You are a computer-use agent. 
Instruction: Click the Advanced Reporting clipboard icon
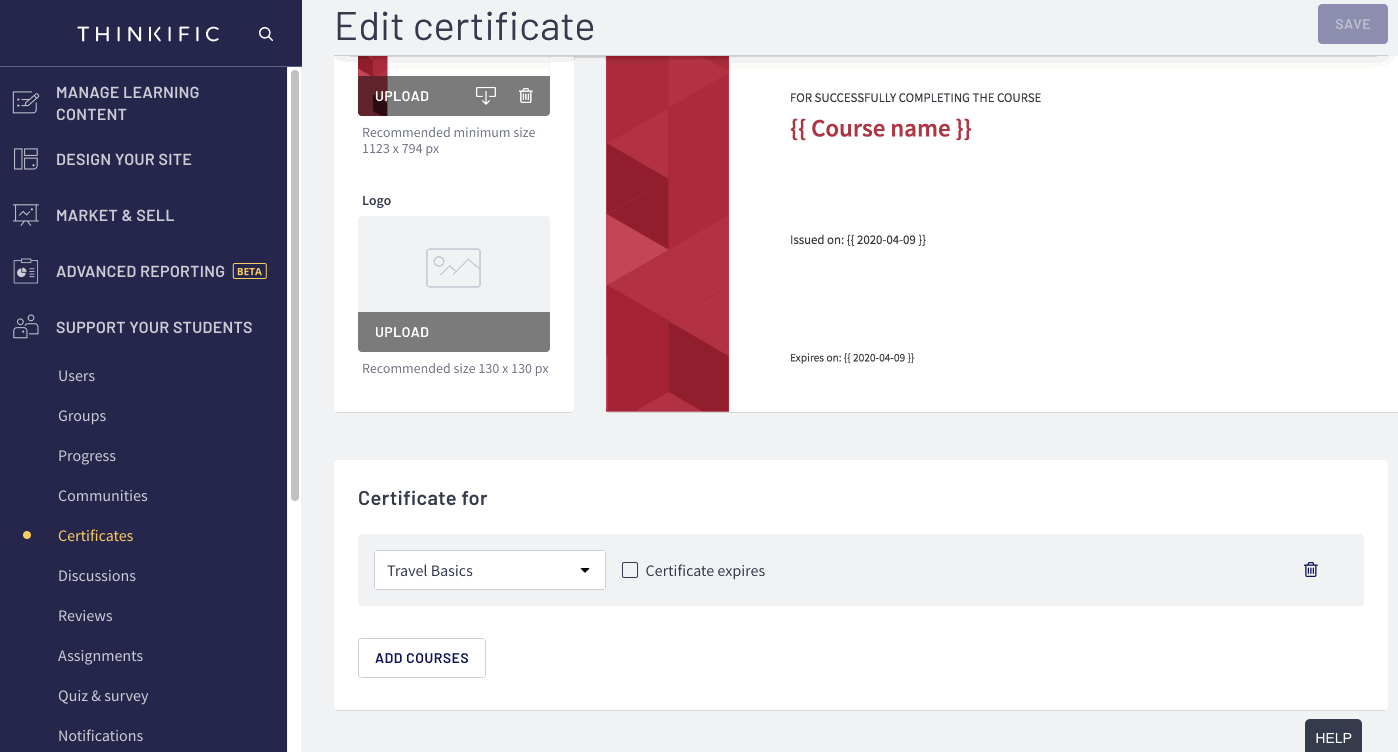(25, 270)
